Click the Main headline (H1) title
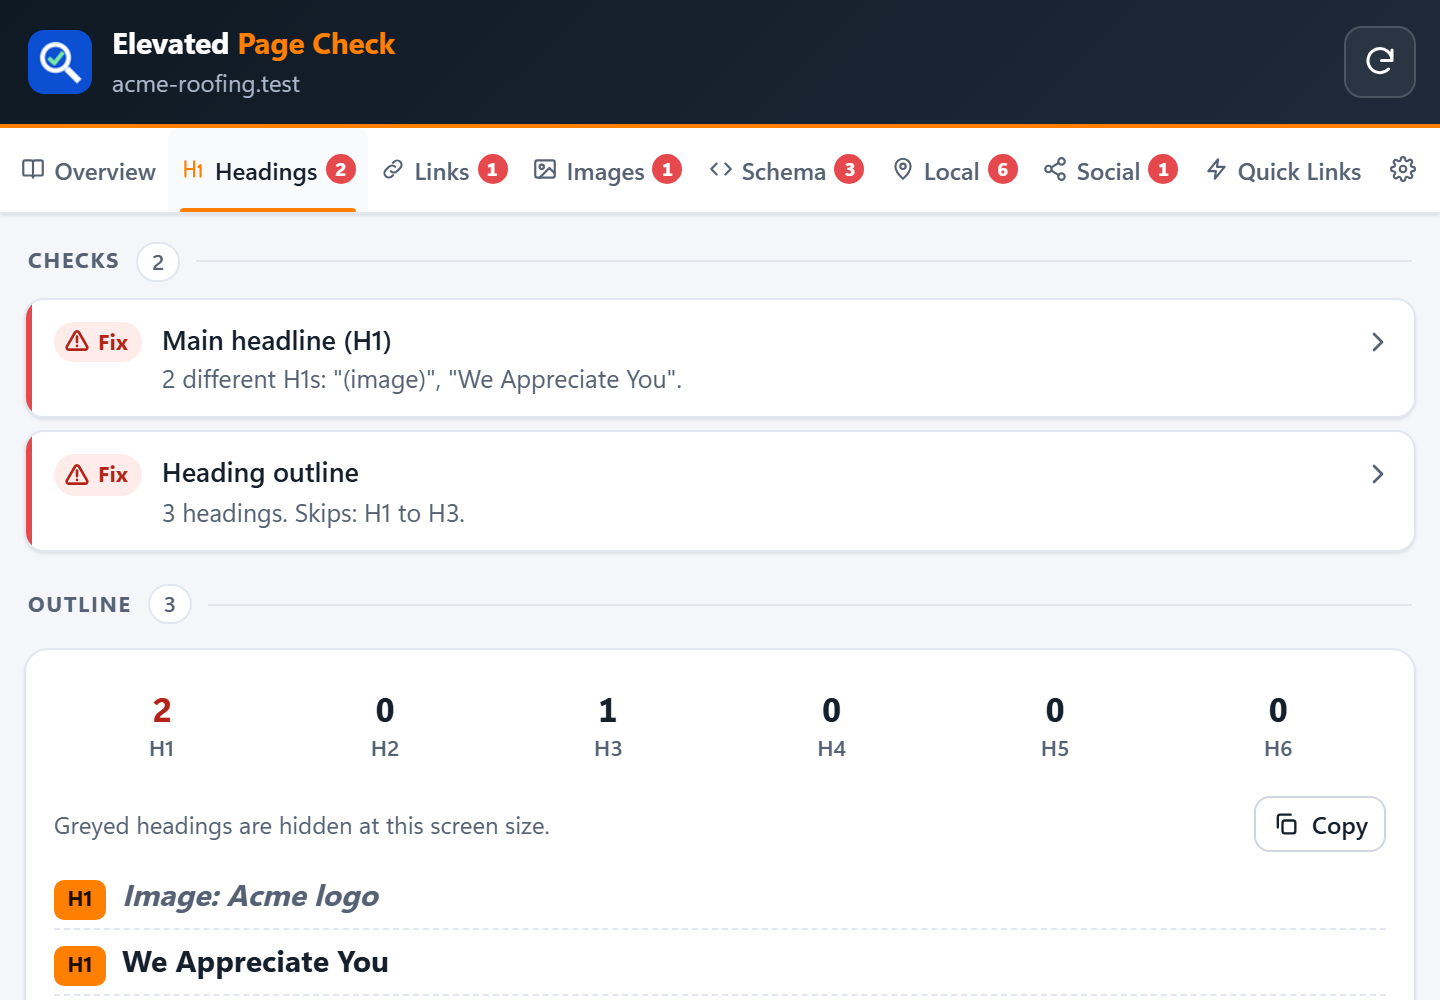The width and height of the screenshot is (1440, 1000). [x=277, y=341]
